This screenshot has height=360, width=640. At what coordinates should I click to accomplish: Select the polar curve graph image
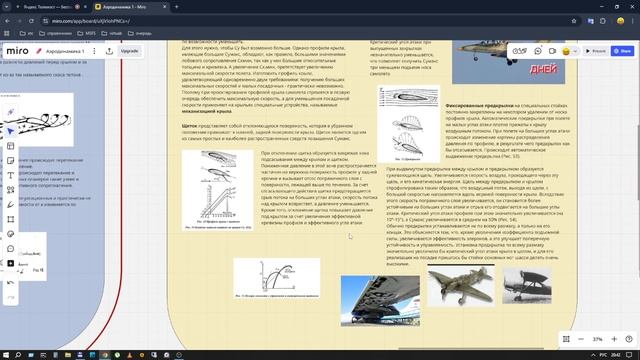277,278
